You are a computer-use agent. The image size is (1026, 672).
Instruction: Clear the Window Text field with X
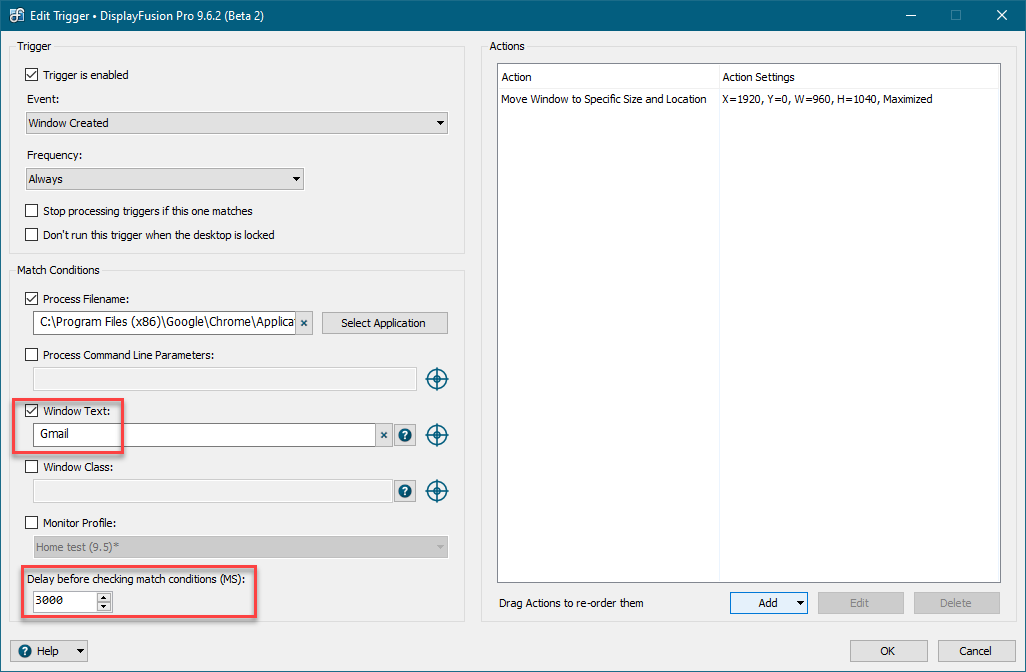pos(383,435)
